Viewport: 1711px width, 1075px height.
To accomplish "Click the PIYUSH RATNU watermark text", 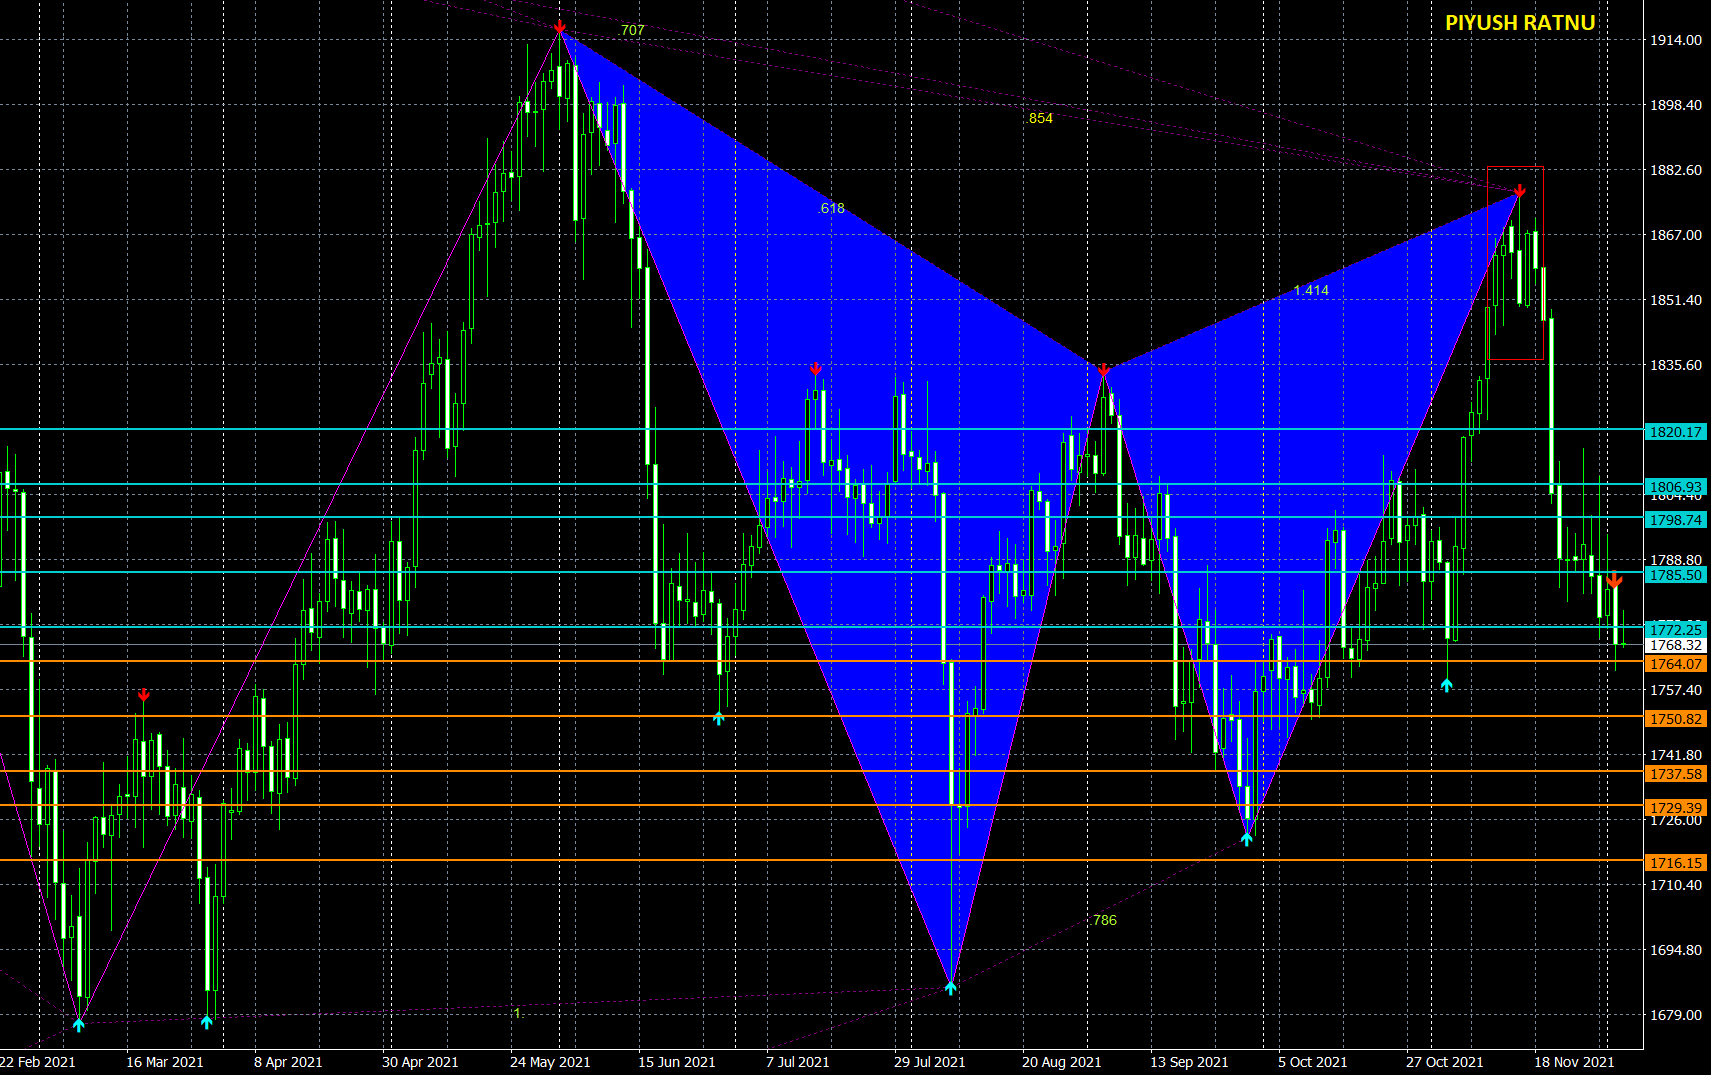I will [x=1519, y=23].
